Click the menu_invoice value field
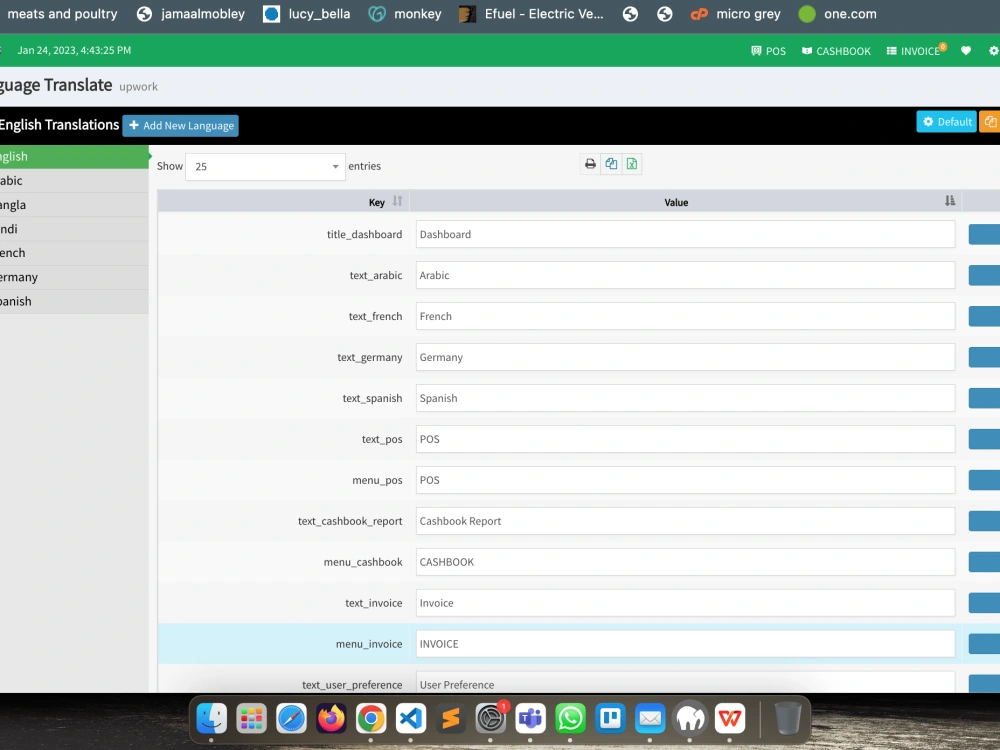 point(685,643)
